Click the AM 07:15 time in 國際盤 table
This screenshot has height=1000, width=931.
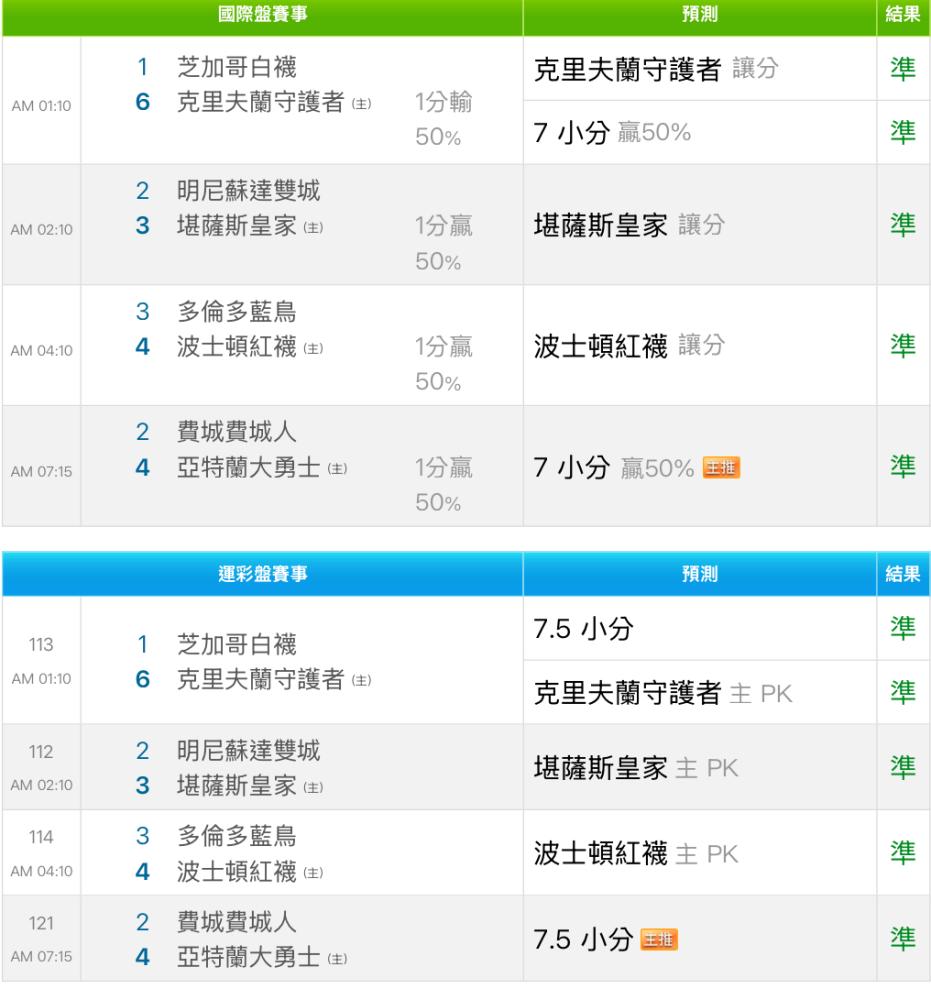[41, 472]
